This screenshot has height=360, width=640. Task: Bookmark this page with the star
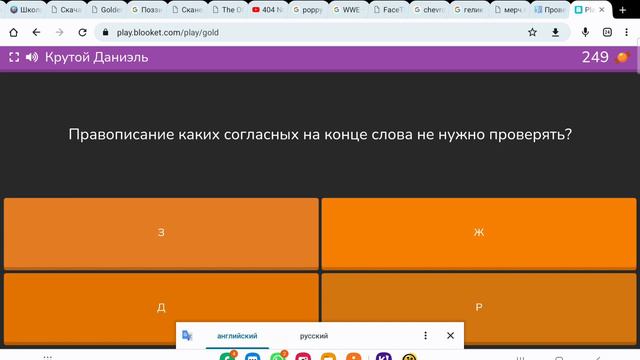pos(532,32)
